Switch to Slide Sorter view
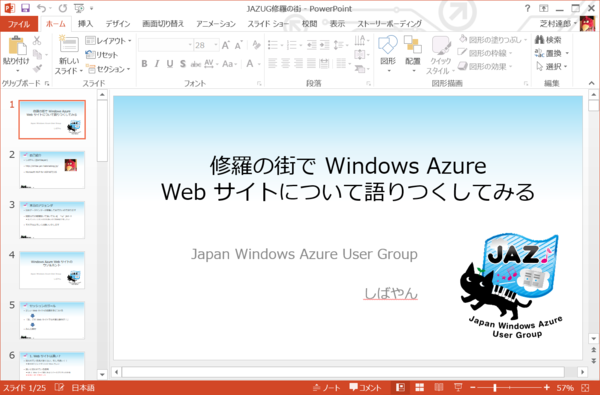This screenshot has height=395, width=600. pyautogui.click(x=420, y=388)
